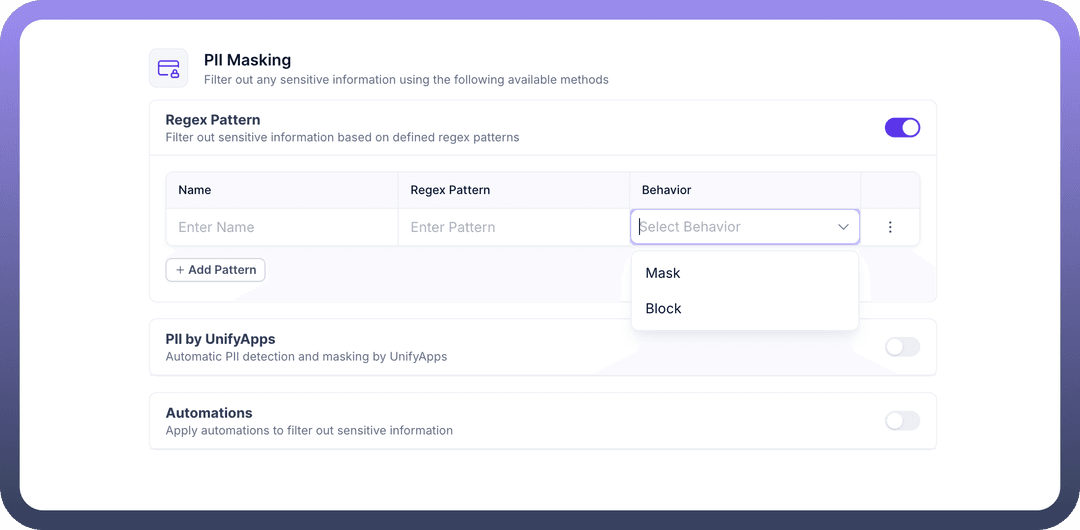This screenshot has width=1080, height=530.
Task: Click the chevron arrow in Select Behavior
Action: (843, 227)
